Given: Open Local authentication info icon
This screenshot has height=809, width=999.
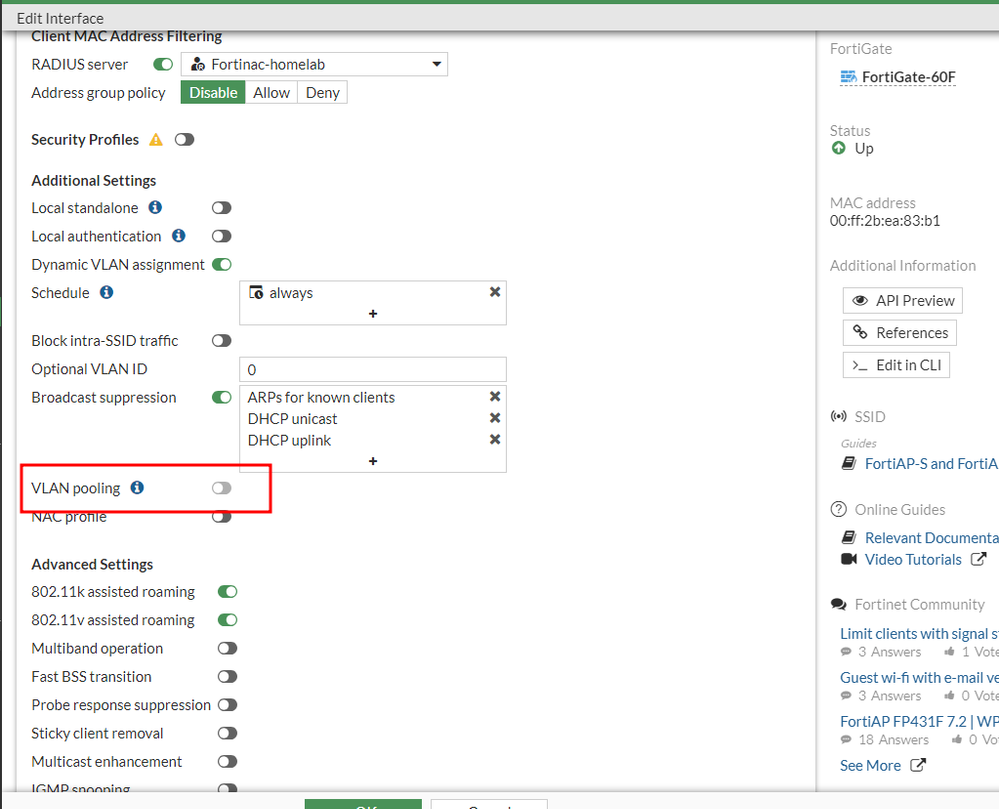Looking at the screenshot, I should pyautogui.click(x=179, y=236).
